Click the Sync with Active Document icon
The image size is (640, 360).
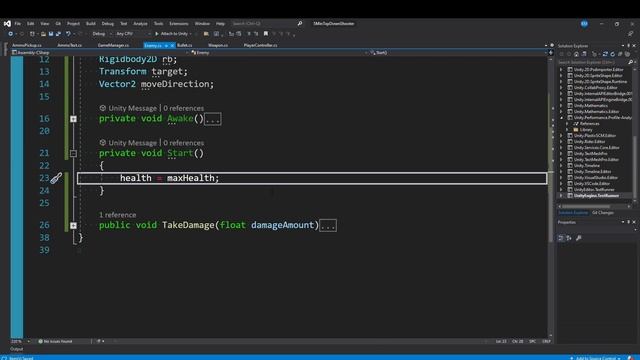coord(605,54)
